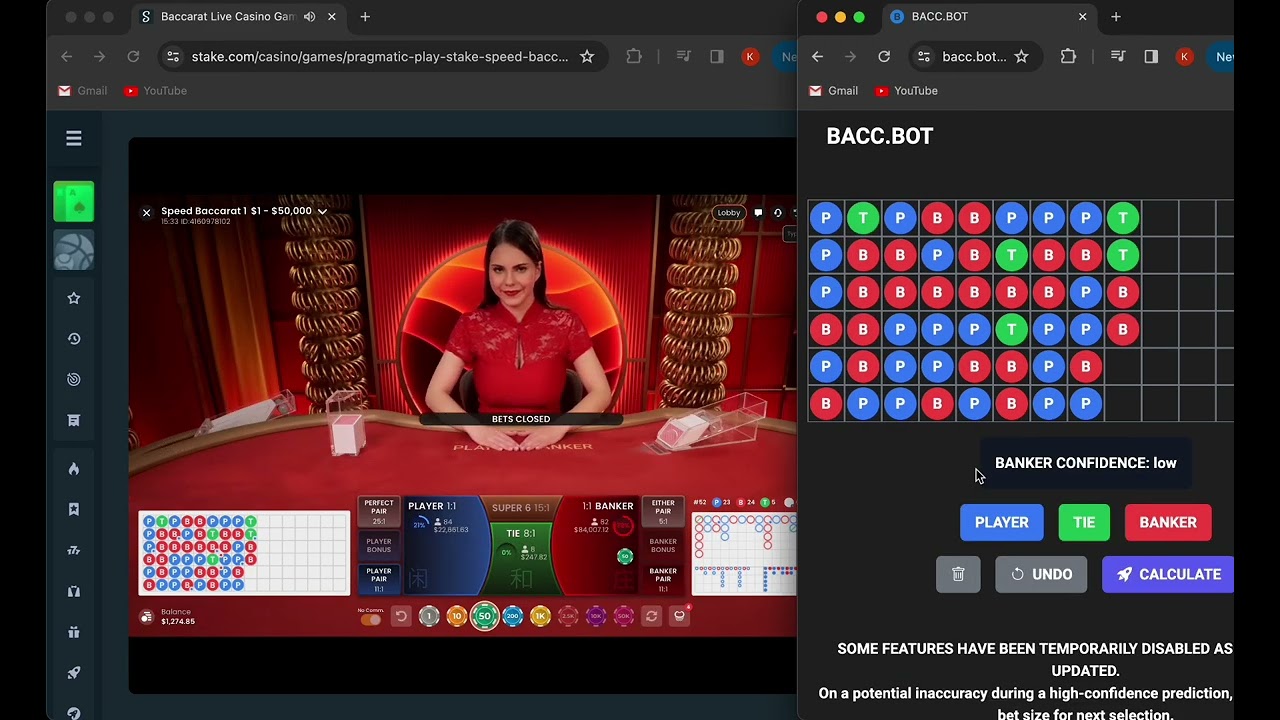Open the bookmark-star icon in Stake sidebar

coord(74,510)
